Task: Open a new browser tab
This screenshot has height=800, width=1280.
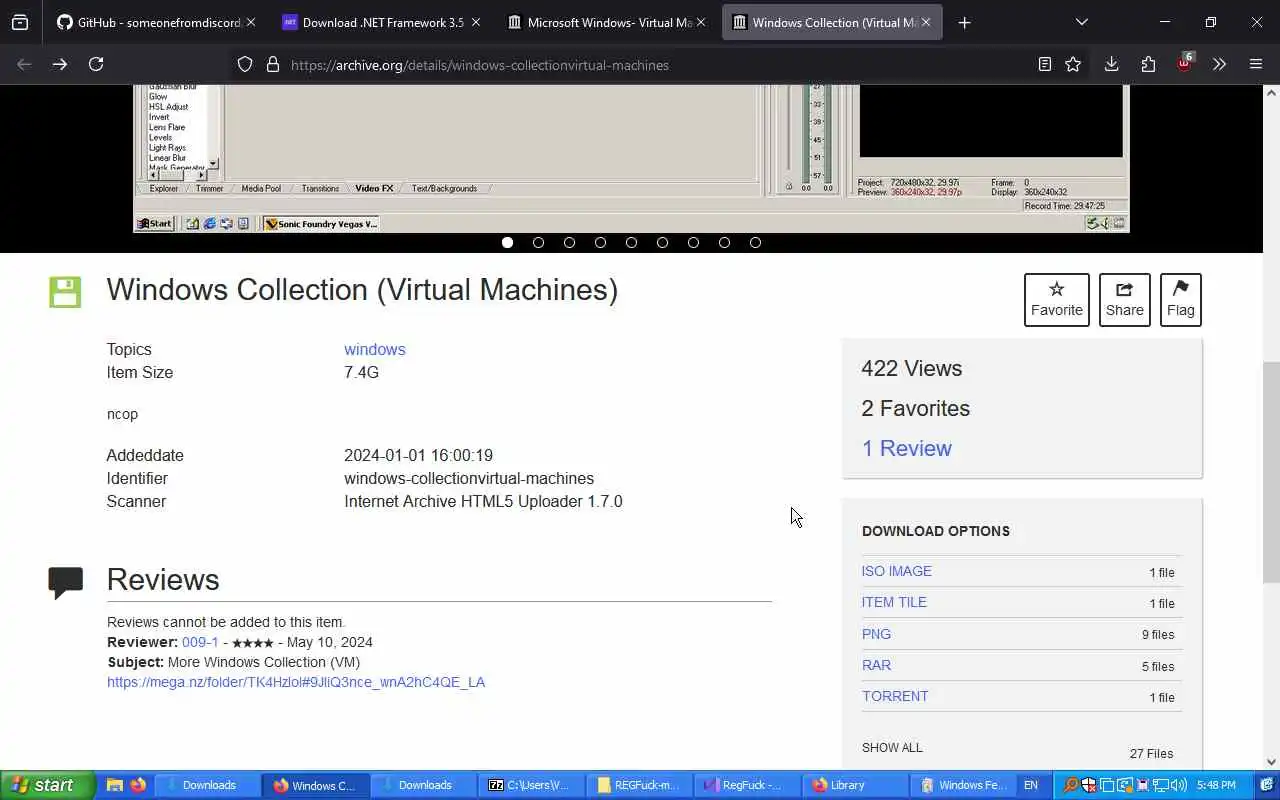Action: click(964, 22)
